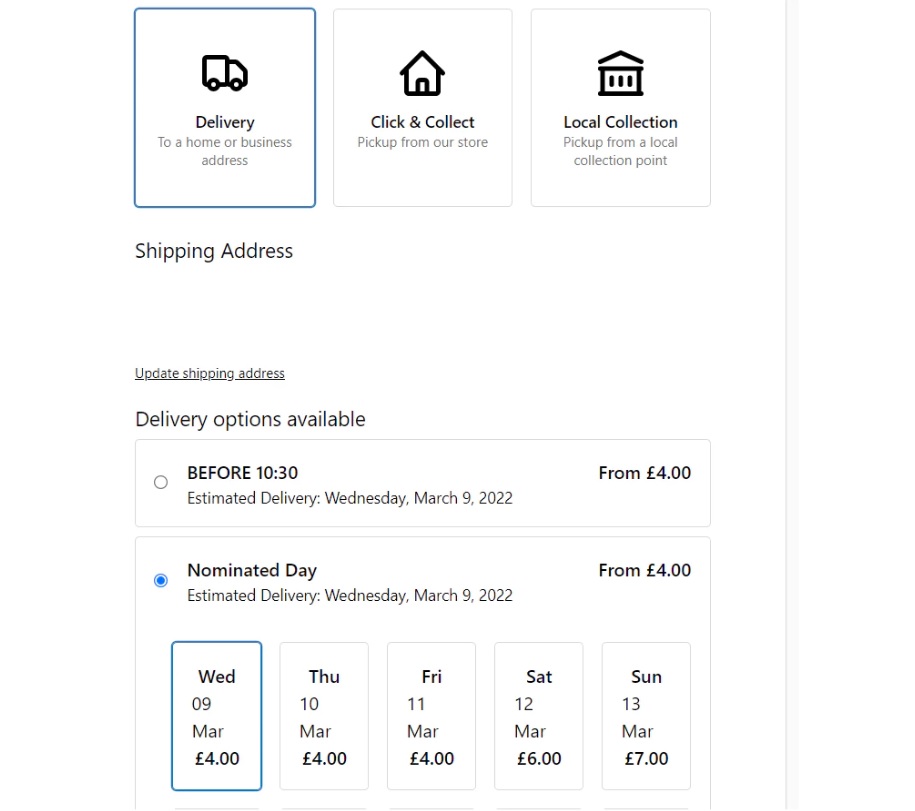The image size is (915, 811).
Task: Click the Nominated Day estimated delivery text
Action: point(350,595)
